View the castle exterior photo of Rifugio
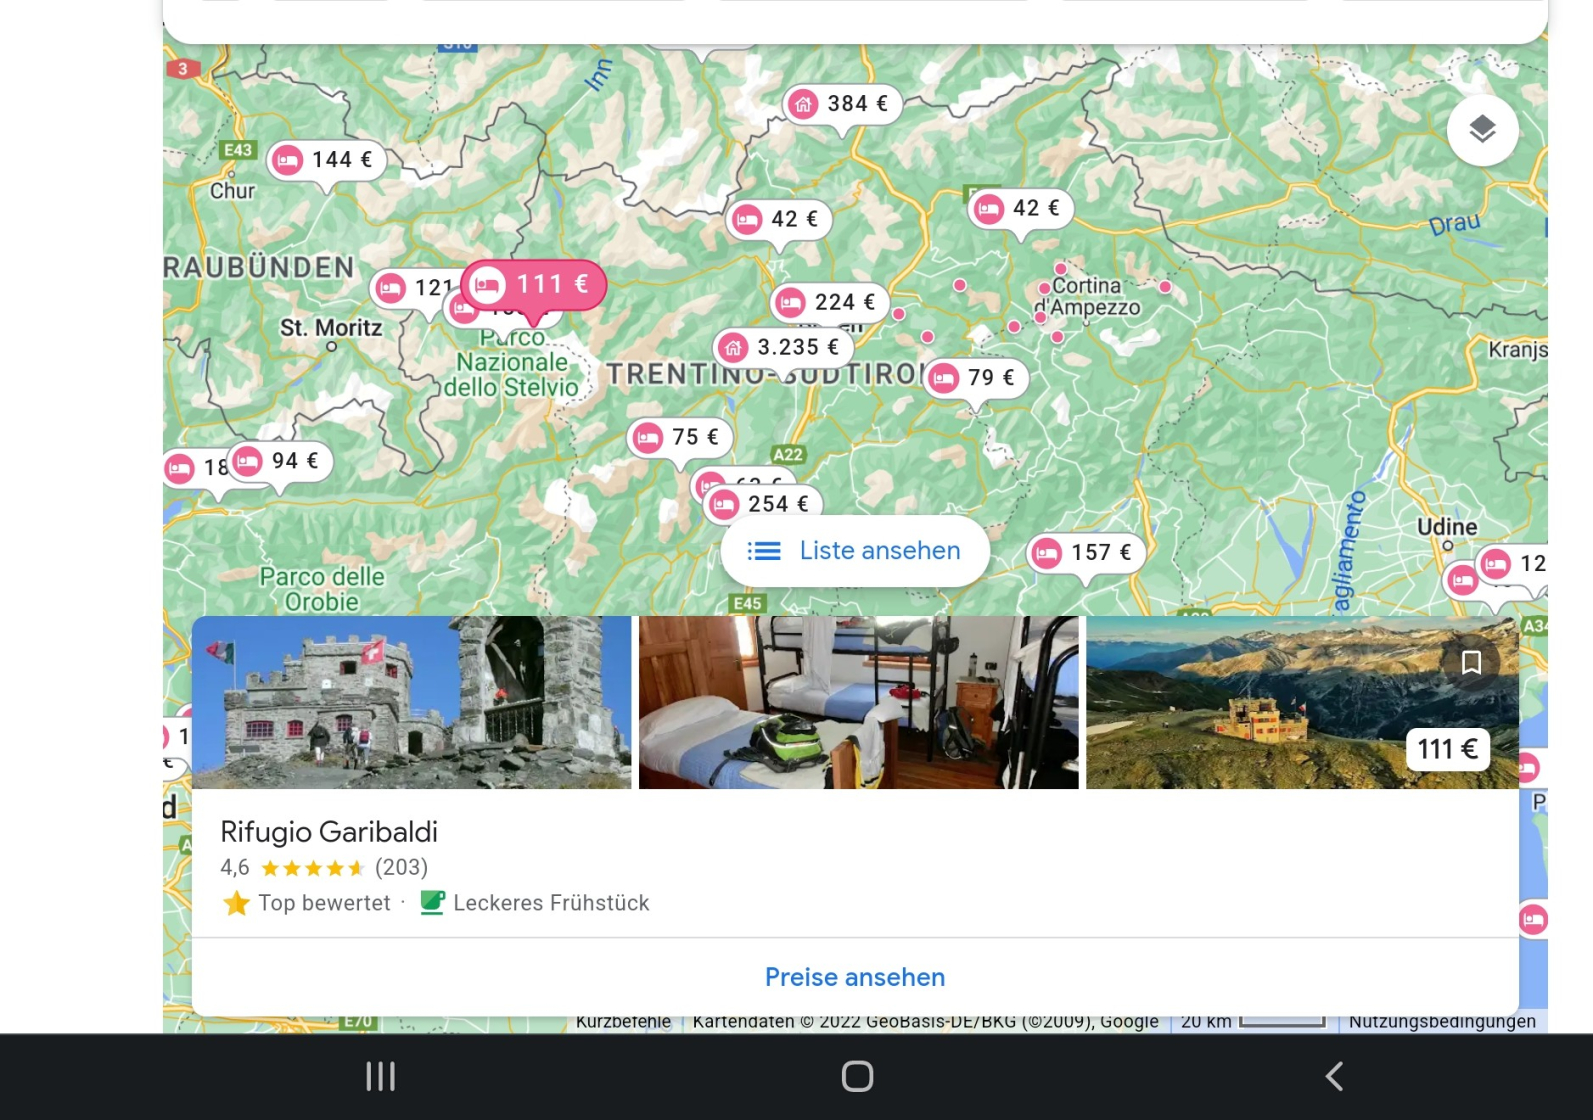 point(411,702)
